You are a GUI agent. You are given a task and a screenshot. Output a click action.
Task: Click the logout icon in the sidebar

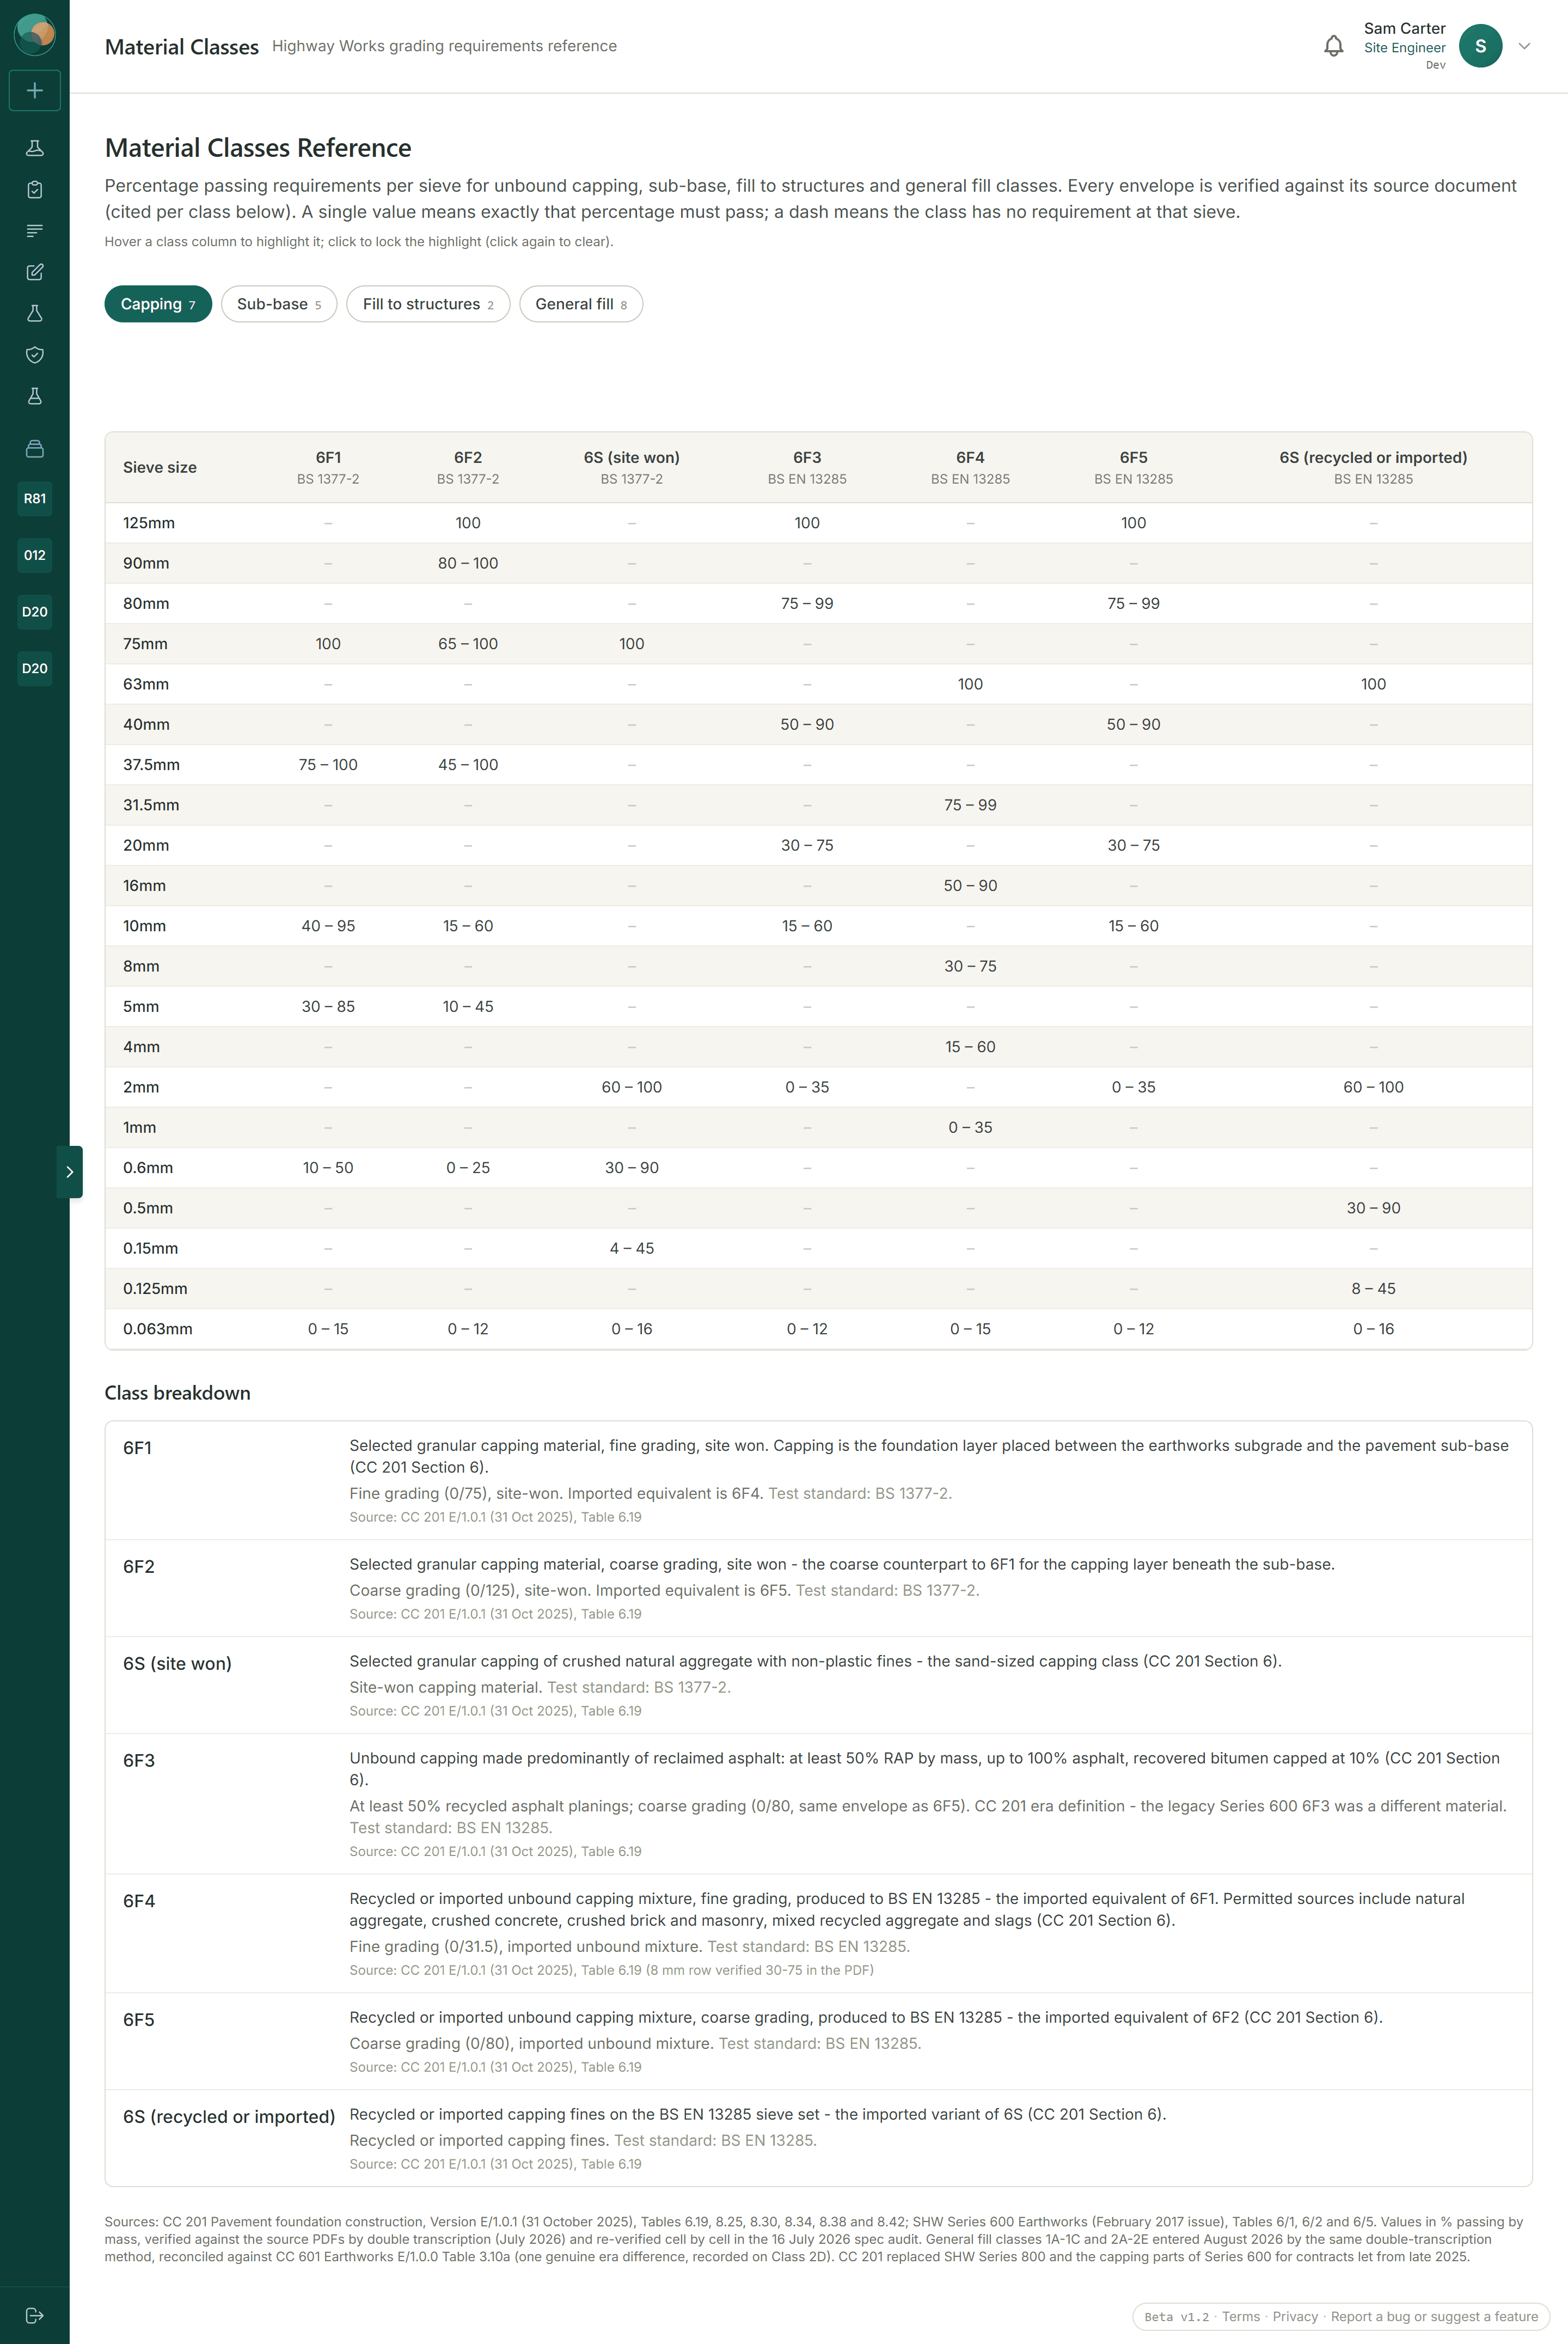tap(35, 2316)
